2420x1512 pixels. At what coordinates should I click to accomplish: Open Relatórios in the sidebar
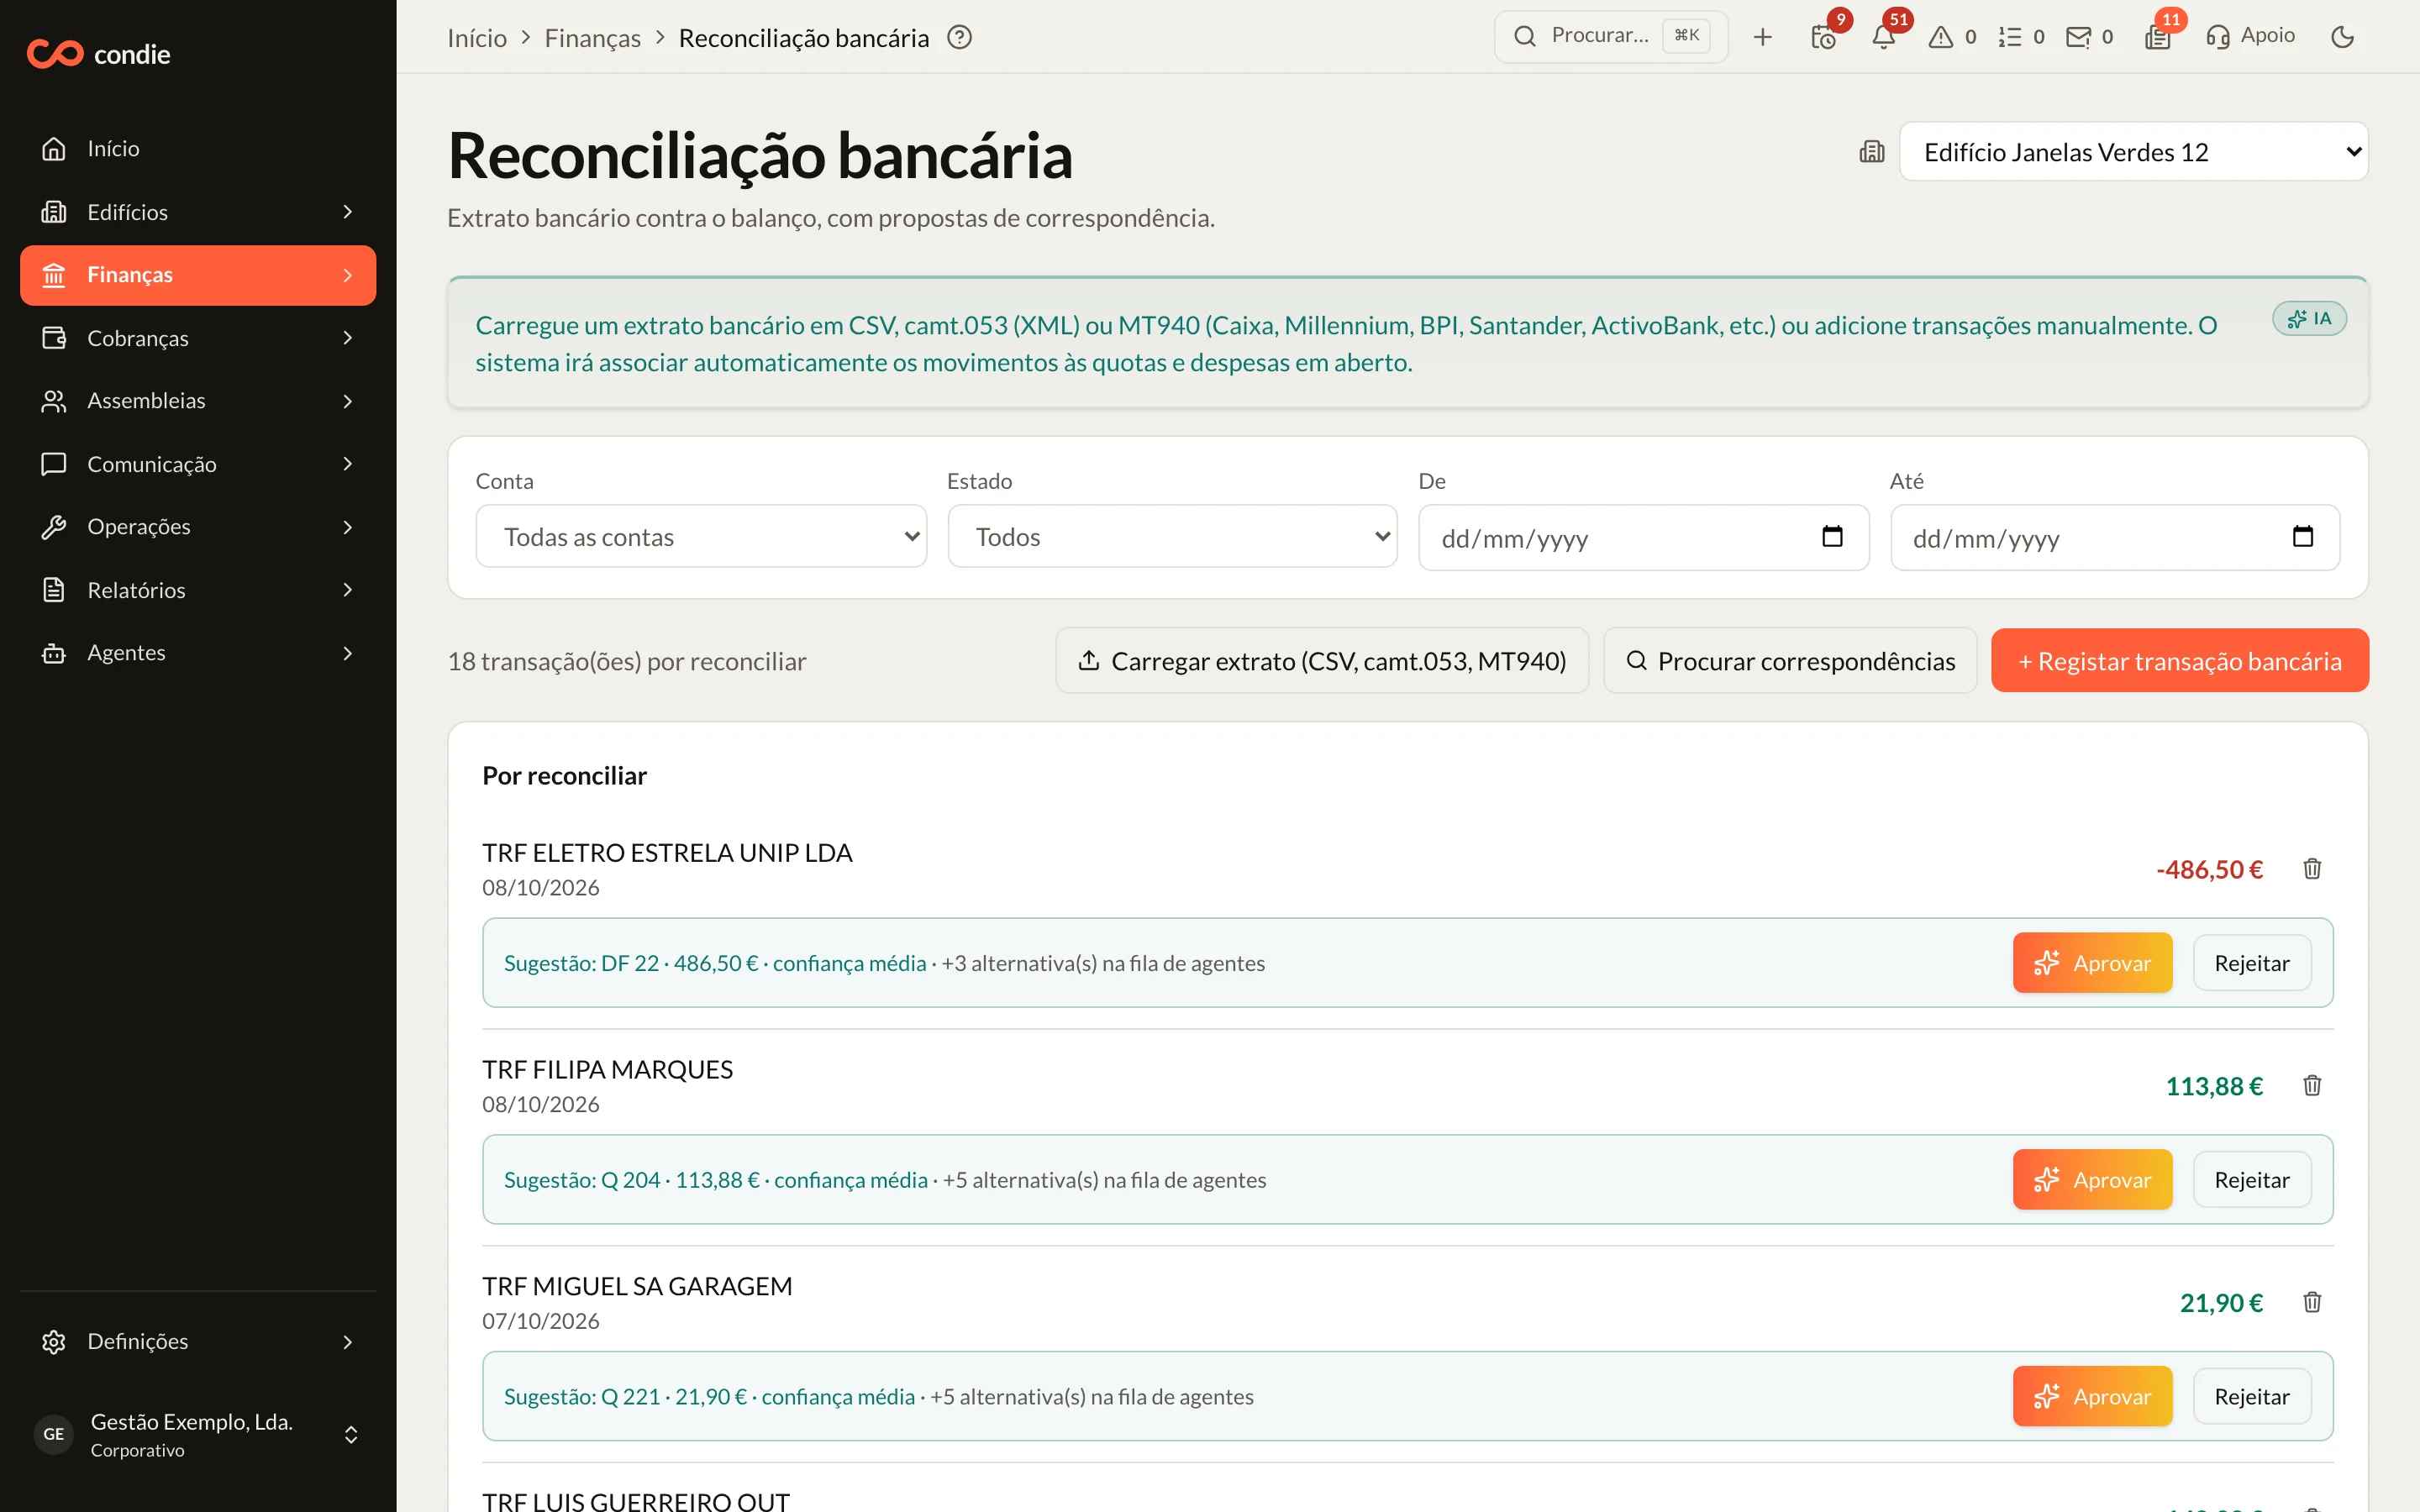pyautogui.click(x=198, y=590)
